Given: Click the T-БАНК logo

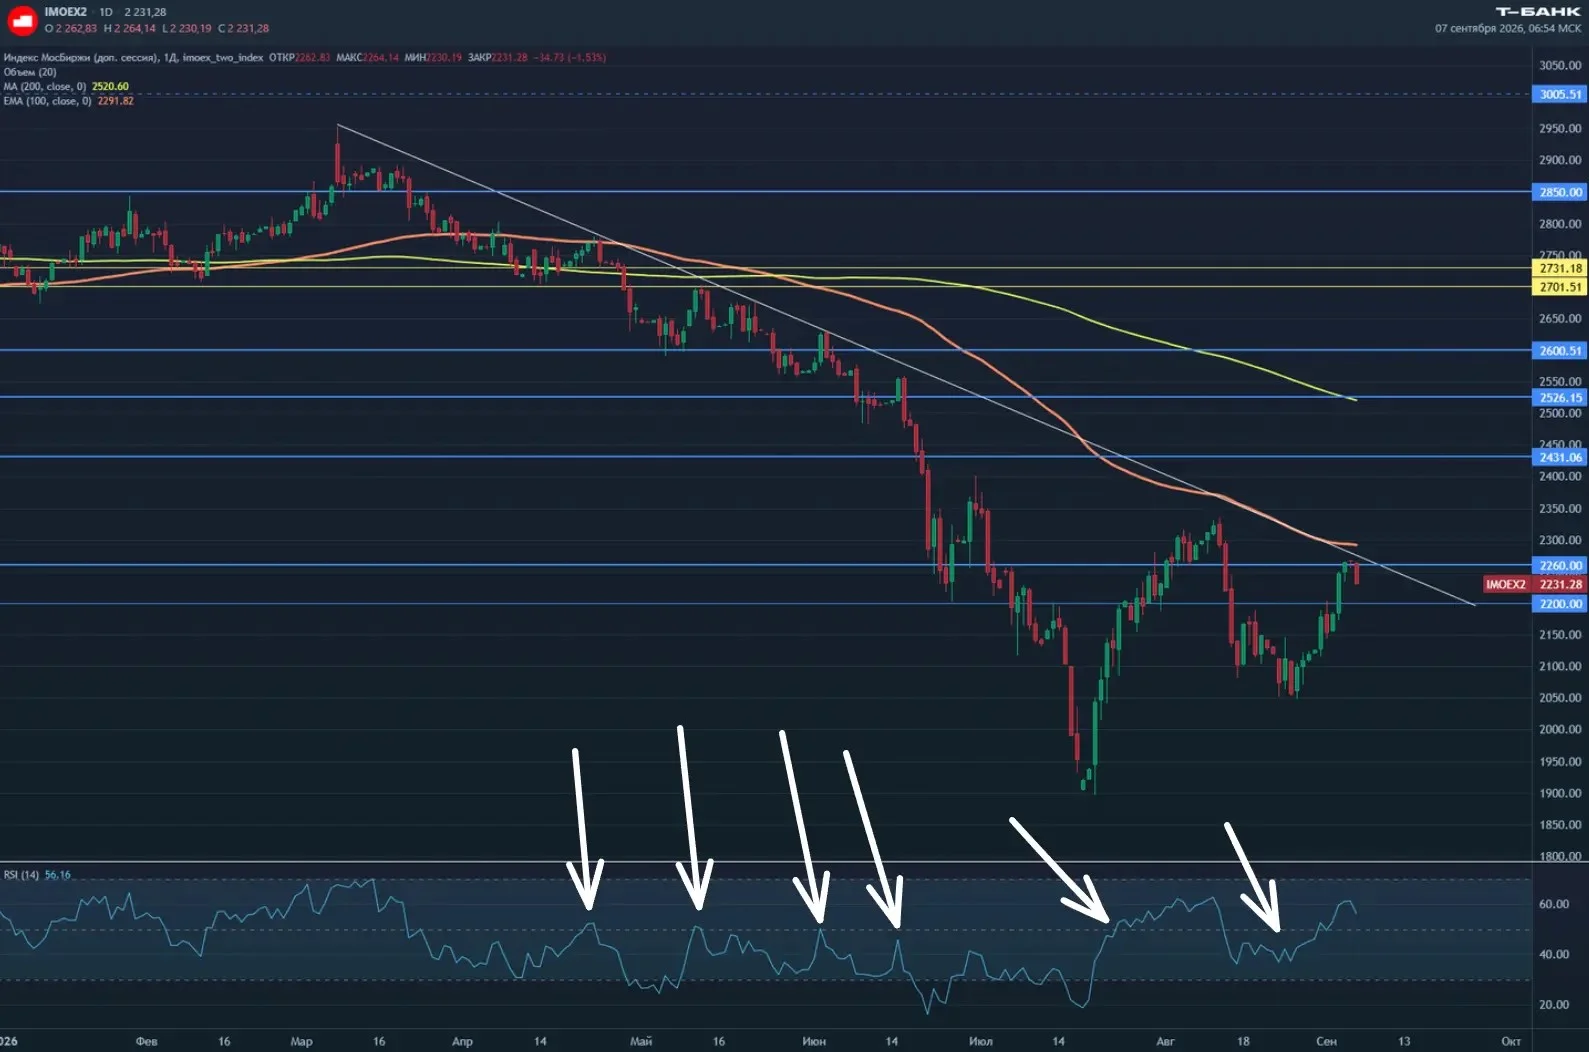Looking at the screenshot, I should pyautogui.click(x=1538, y=12).
